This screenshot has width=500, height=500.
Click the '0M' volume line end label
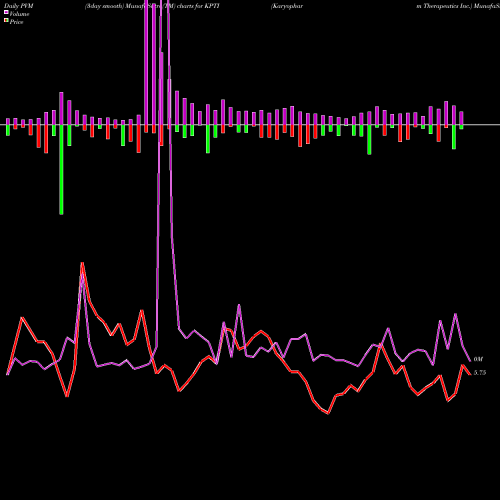(478, 359)
